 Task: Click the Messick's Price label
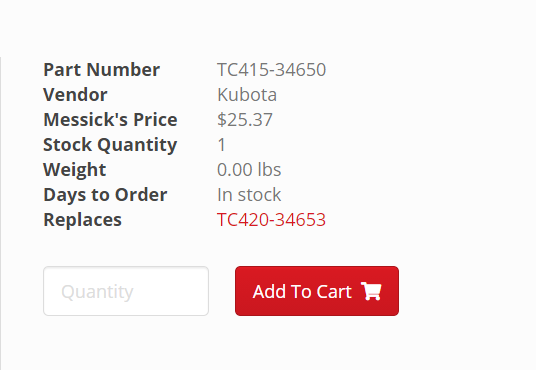point(110,120)
